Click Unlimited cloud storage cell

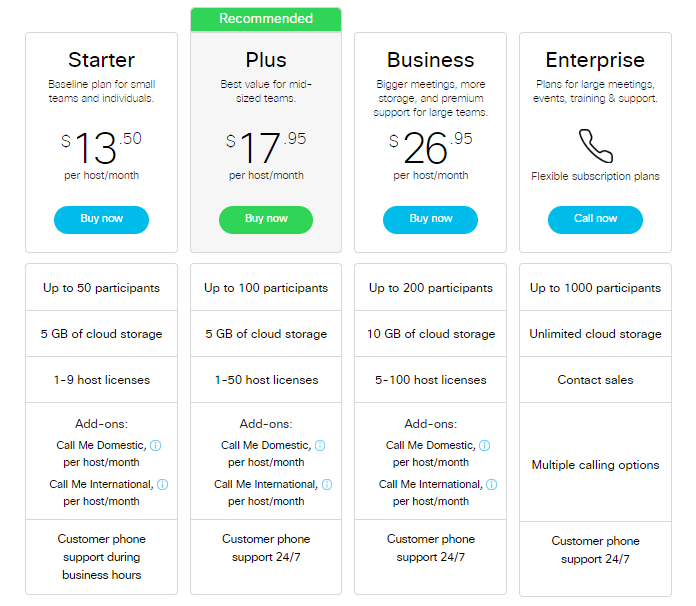[595, 334]
